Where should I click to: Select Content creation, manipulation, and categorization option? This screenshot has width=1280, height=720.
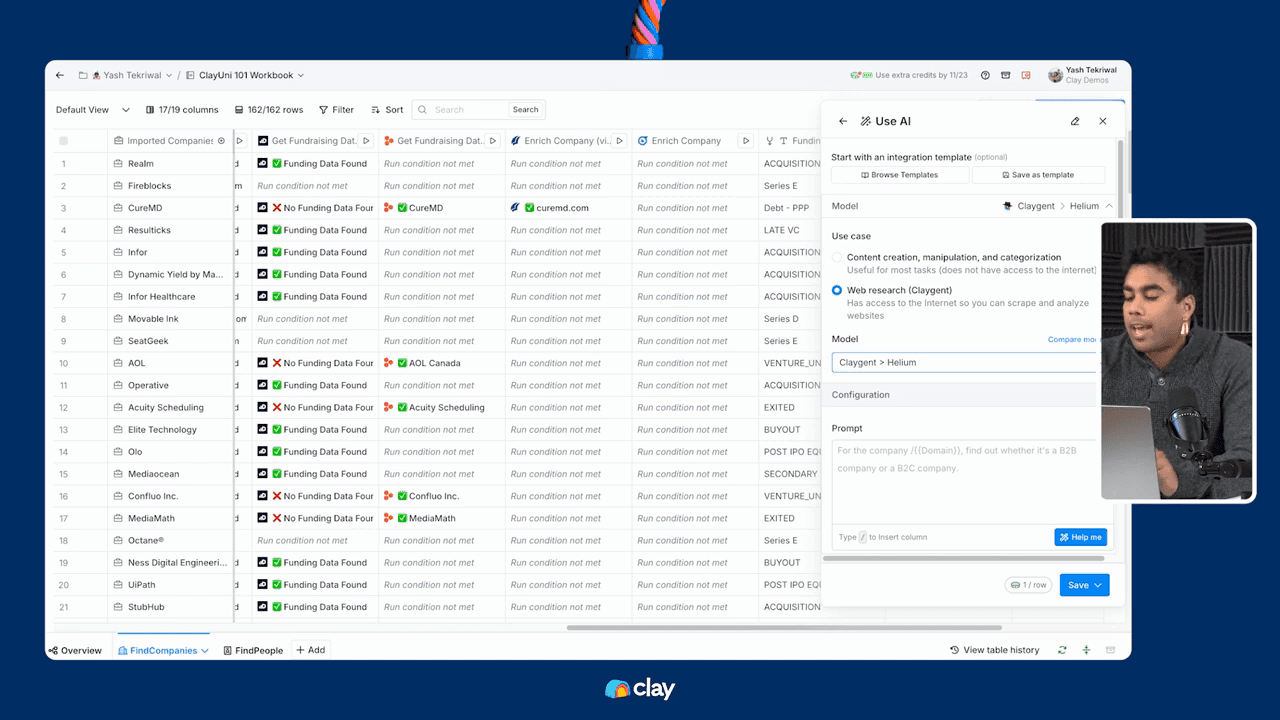click(x=837, y=257)
